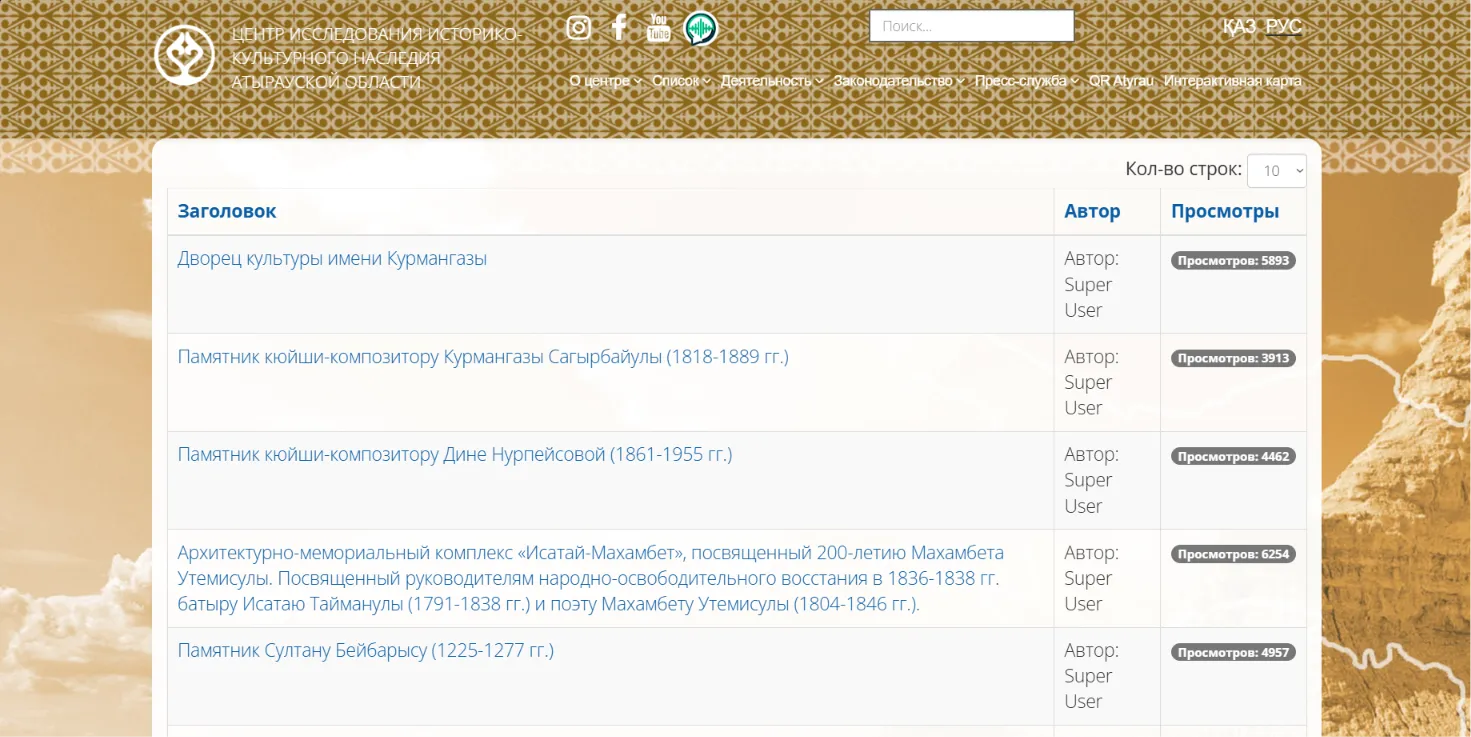This screenshot has width=1471, height=737.
Task: Click the site title 'Центр исследования историко-культурного наследия'
Action: [x=376, y=58]
